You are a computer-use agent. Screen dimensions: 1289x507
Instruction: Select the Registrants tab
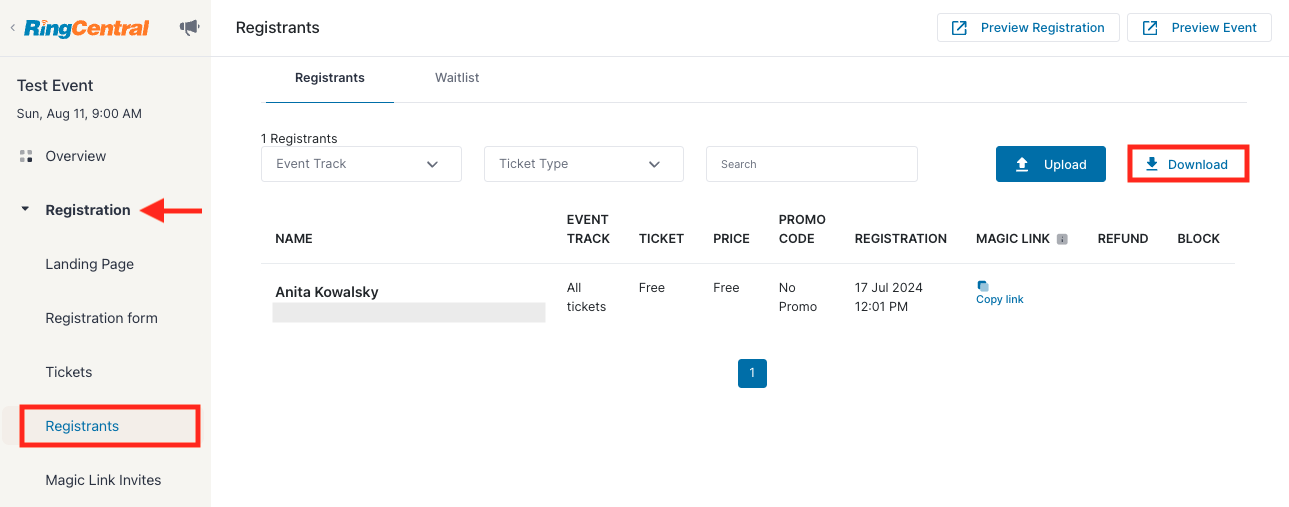pyautogui.click(x=330, y=77)
